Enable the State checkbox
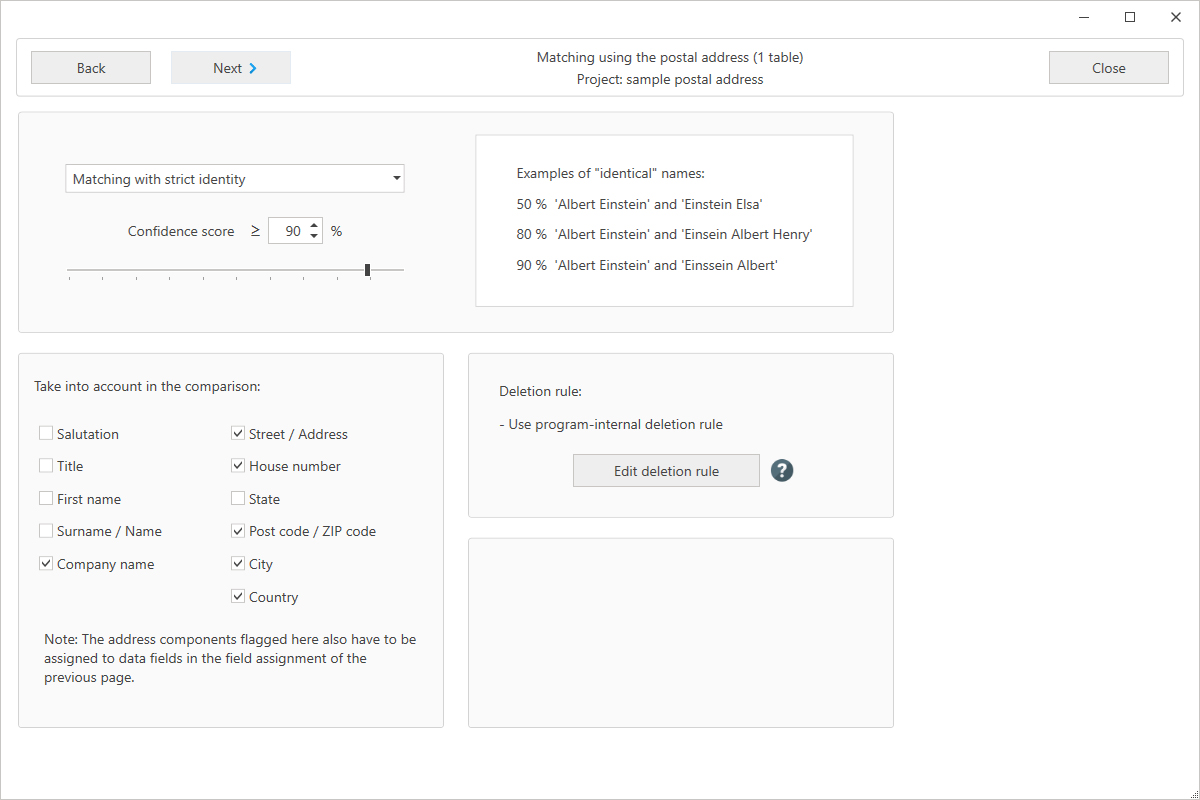1200x800 pixels. pyautogui.click(x=237, y=497)
